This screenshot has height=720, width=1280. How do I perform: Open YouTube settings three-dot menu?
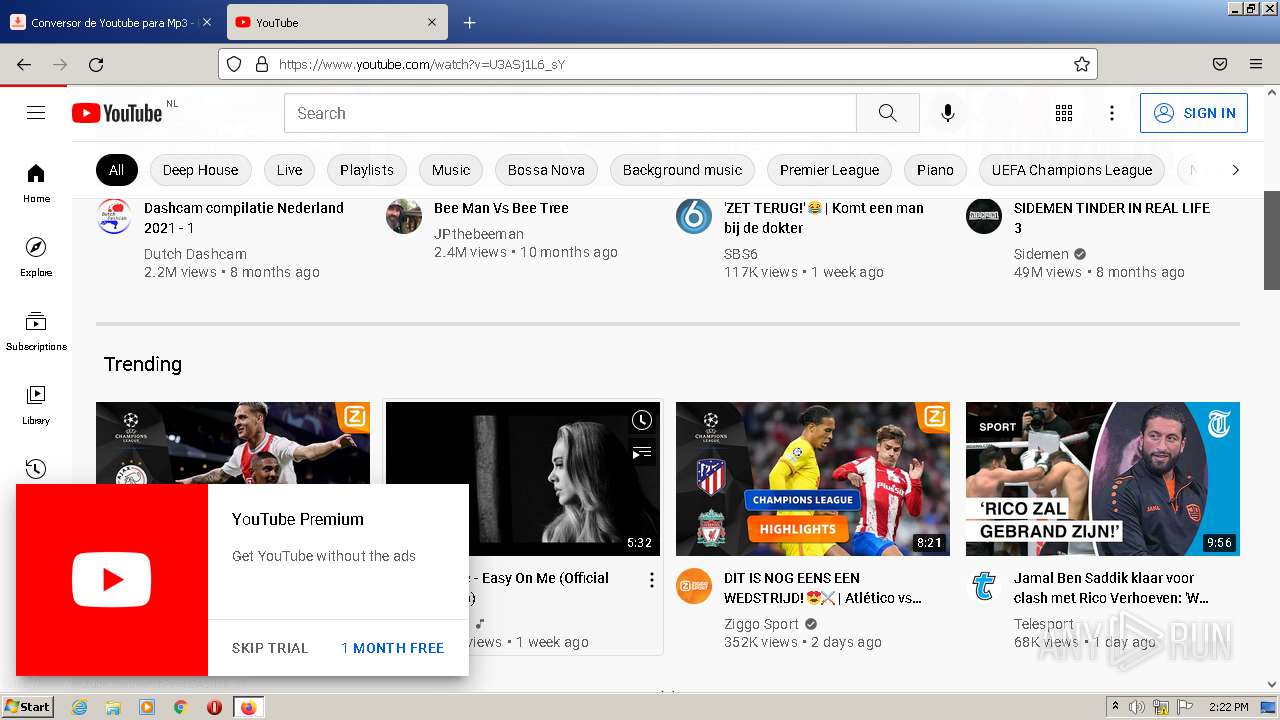click(x=1112, y=113)
